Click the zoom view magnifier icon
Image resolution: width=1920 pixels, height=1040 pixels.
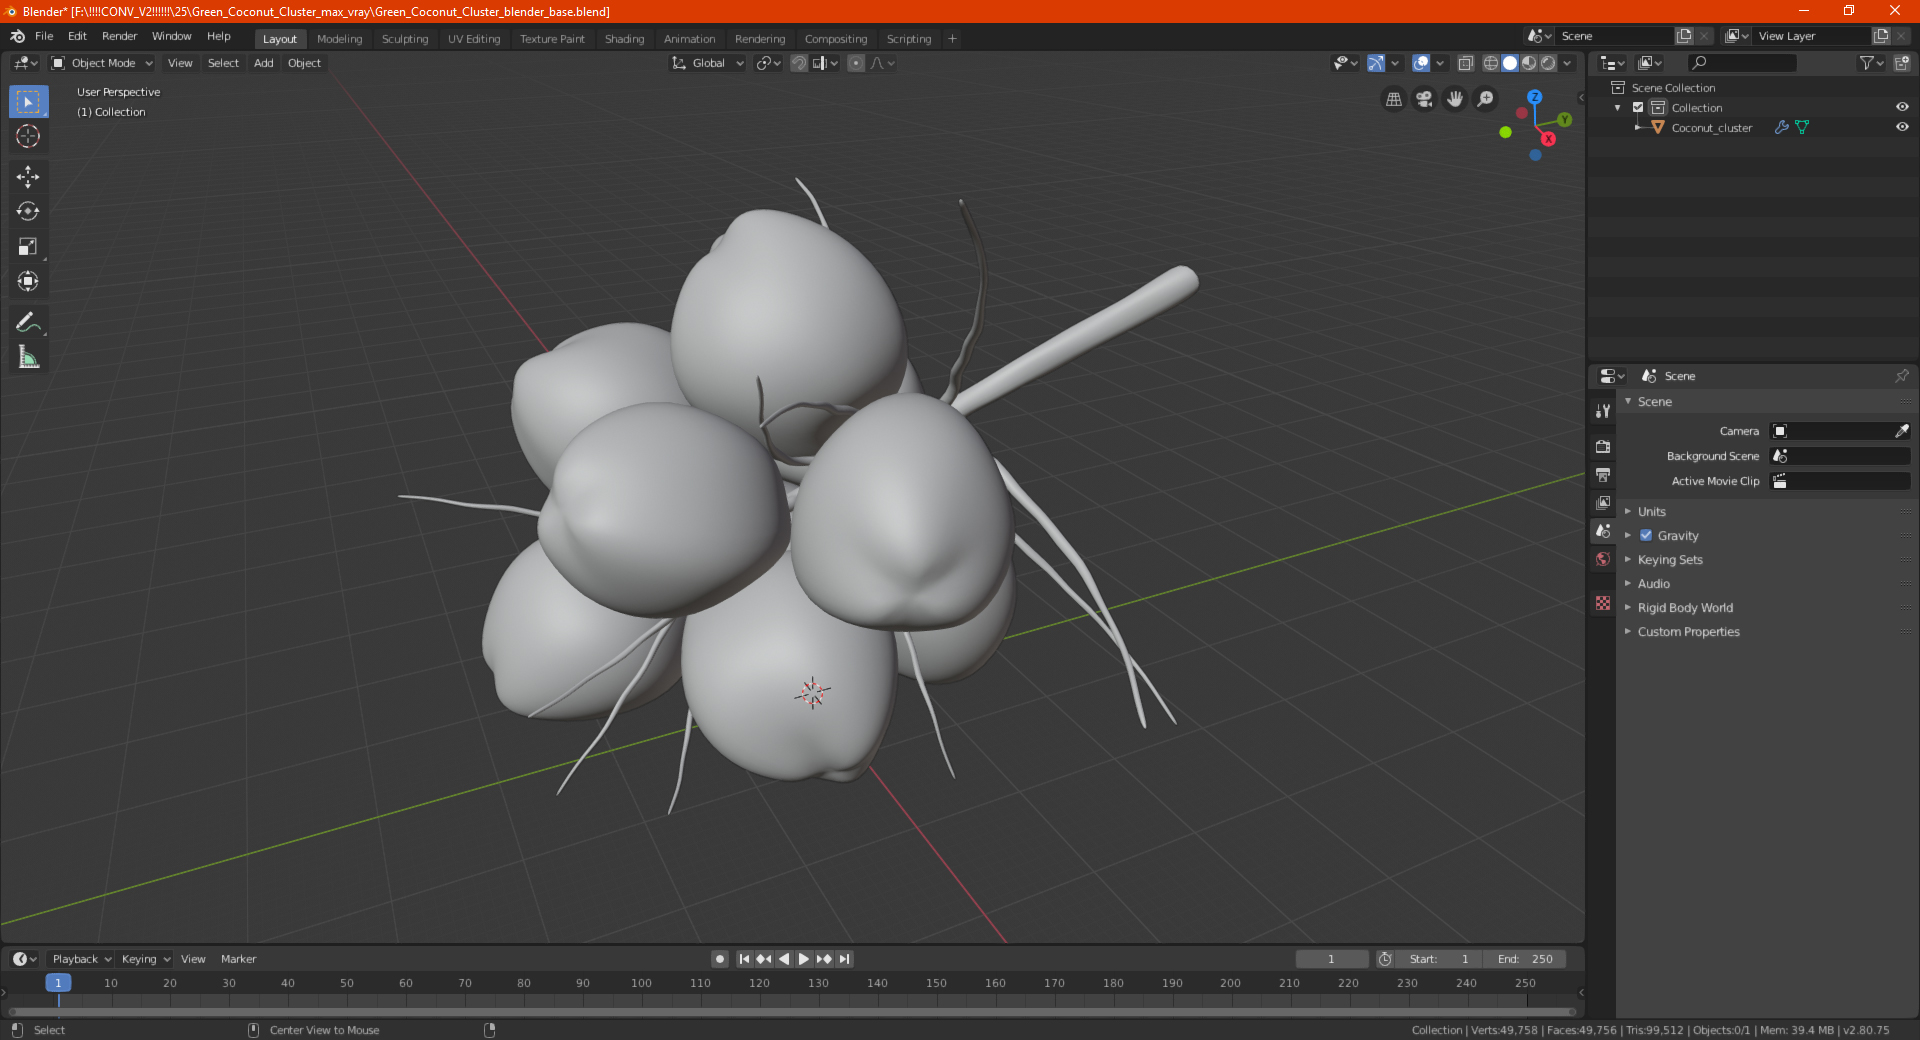pyautogui.click(x=1486, y=99)
